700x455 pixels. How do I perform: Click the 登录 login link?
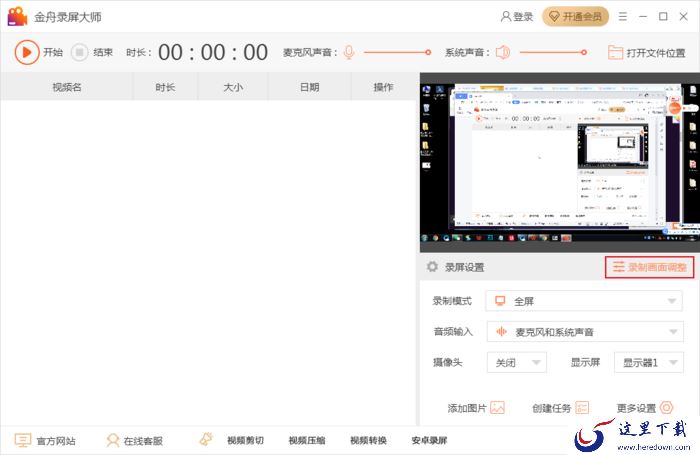[517, 17]
